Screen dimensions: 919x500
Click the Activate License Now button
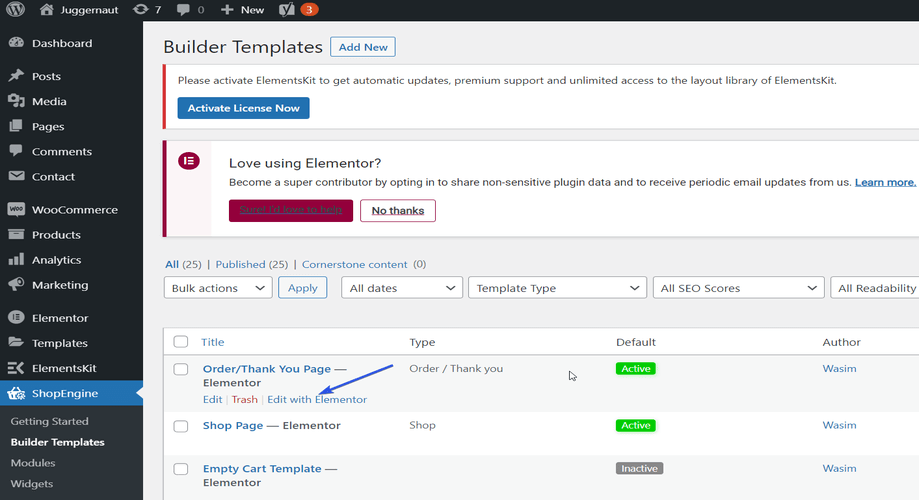(243, 108)
